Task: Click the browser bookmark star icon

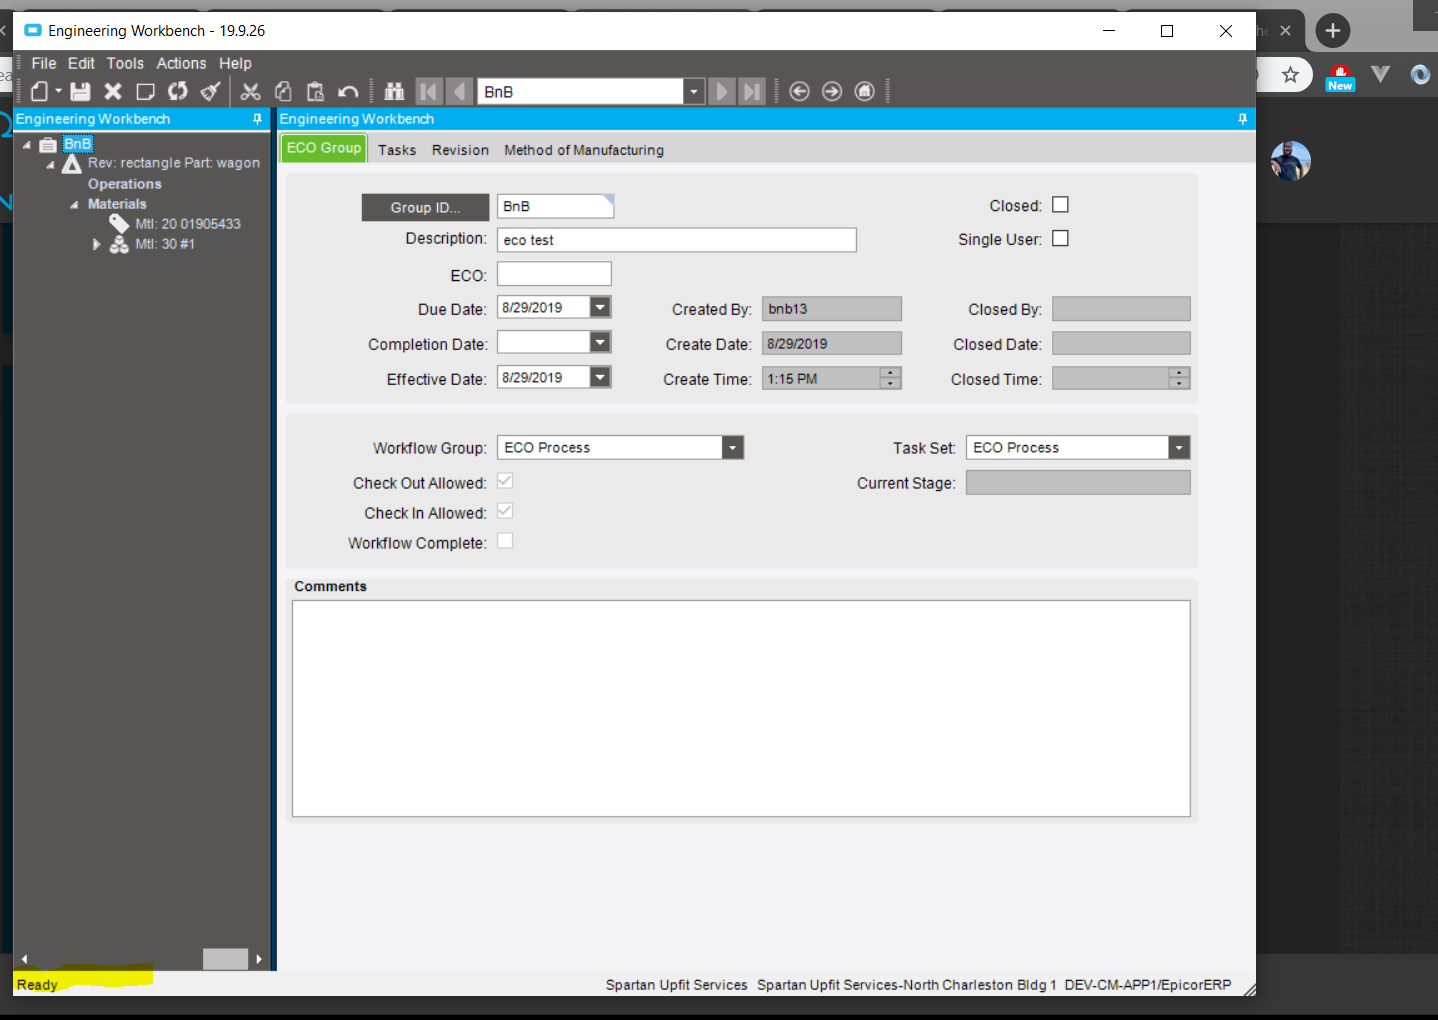Action: point(1290,74)
